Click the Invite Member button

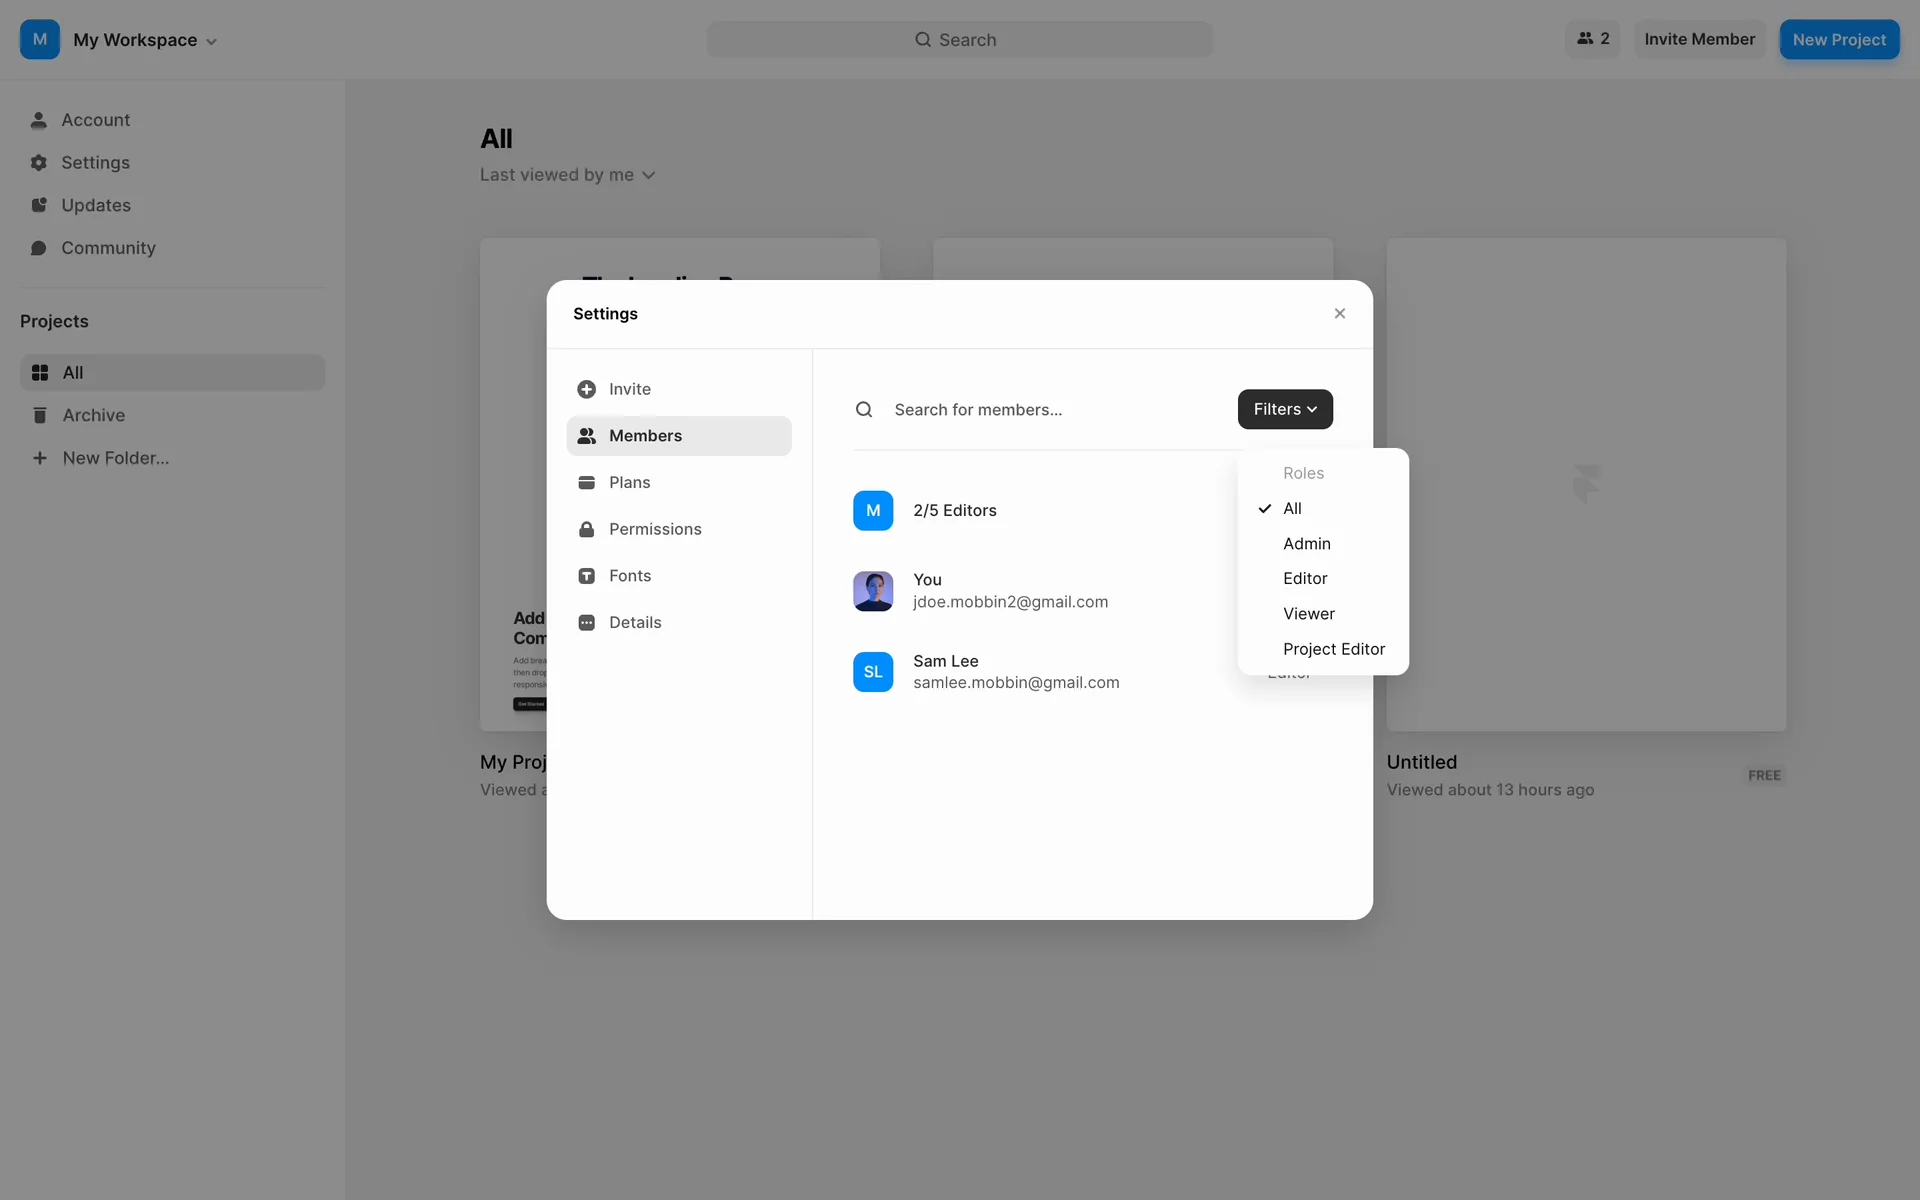(1699, 39)
